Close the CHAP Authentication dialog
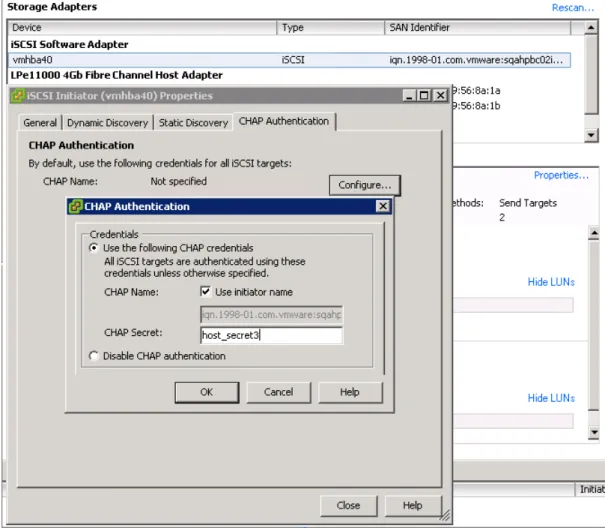Viewport: 605px width, 528px height. click(x=382, y=206)
